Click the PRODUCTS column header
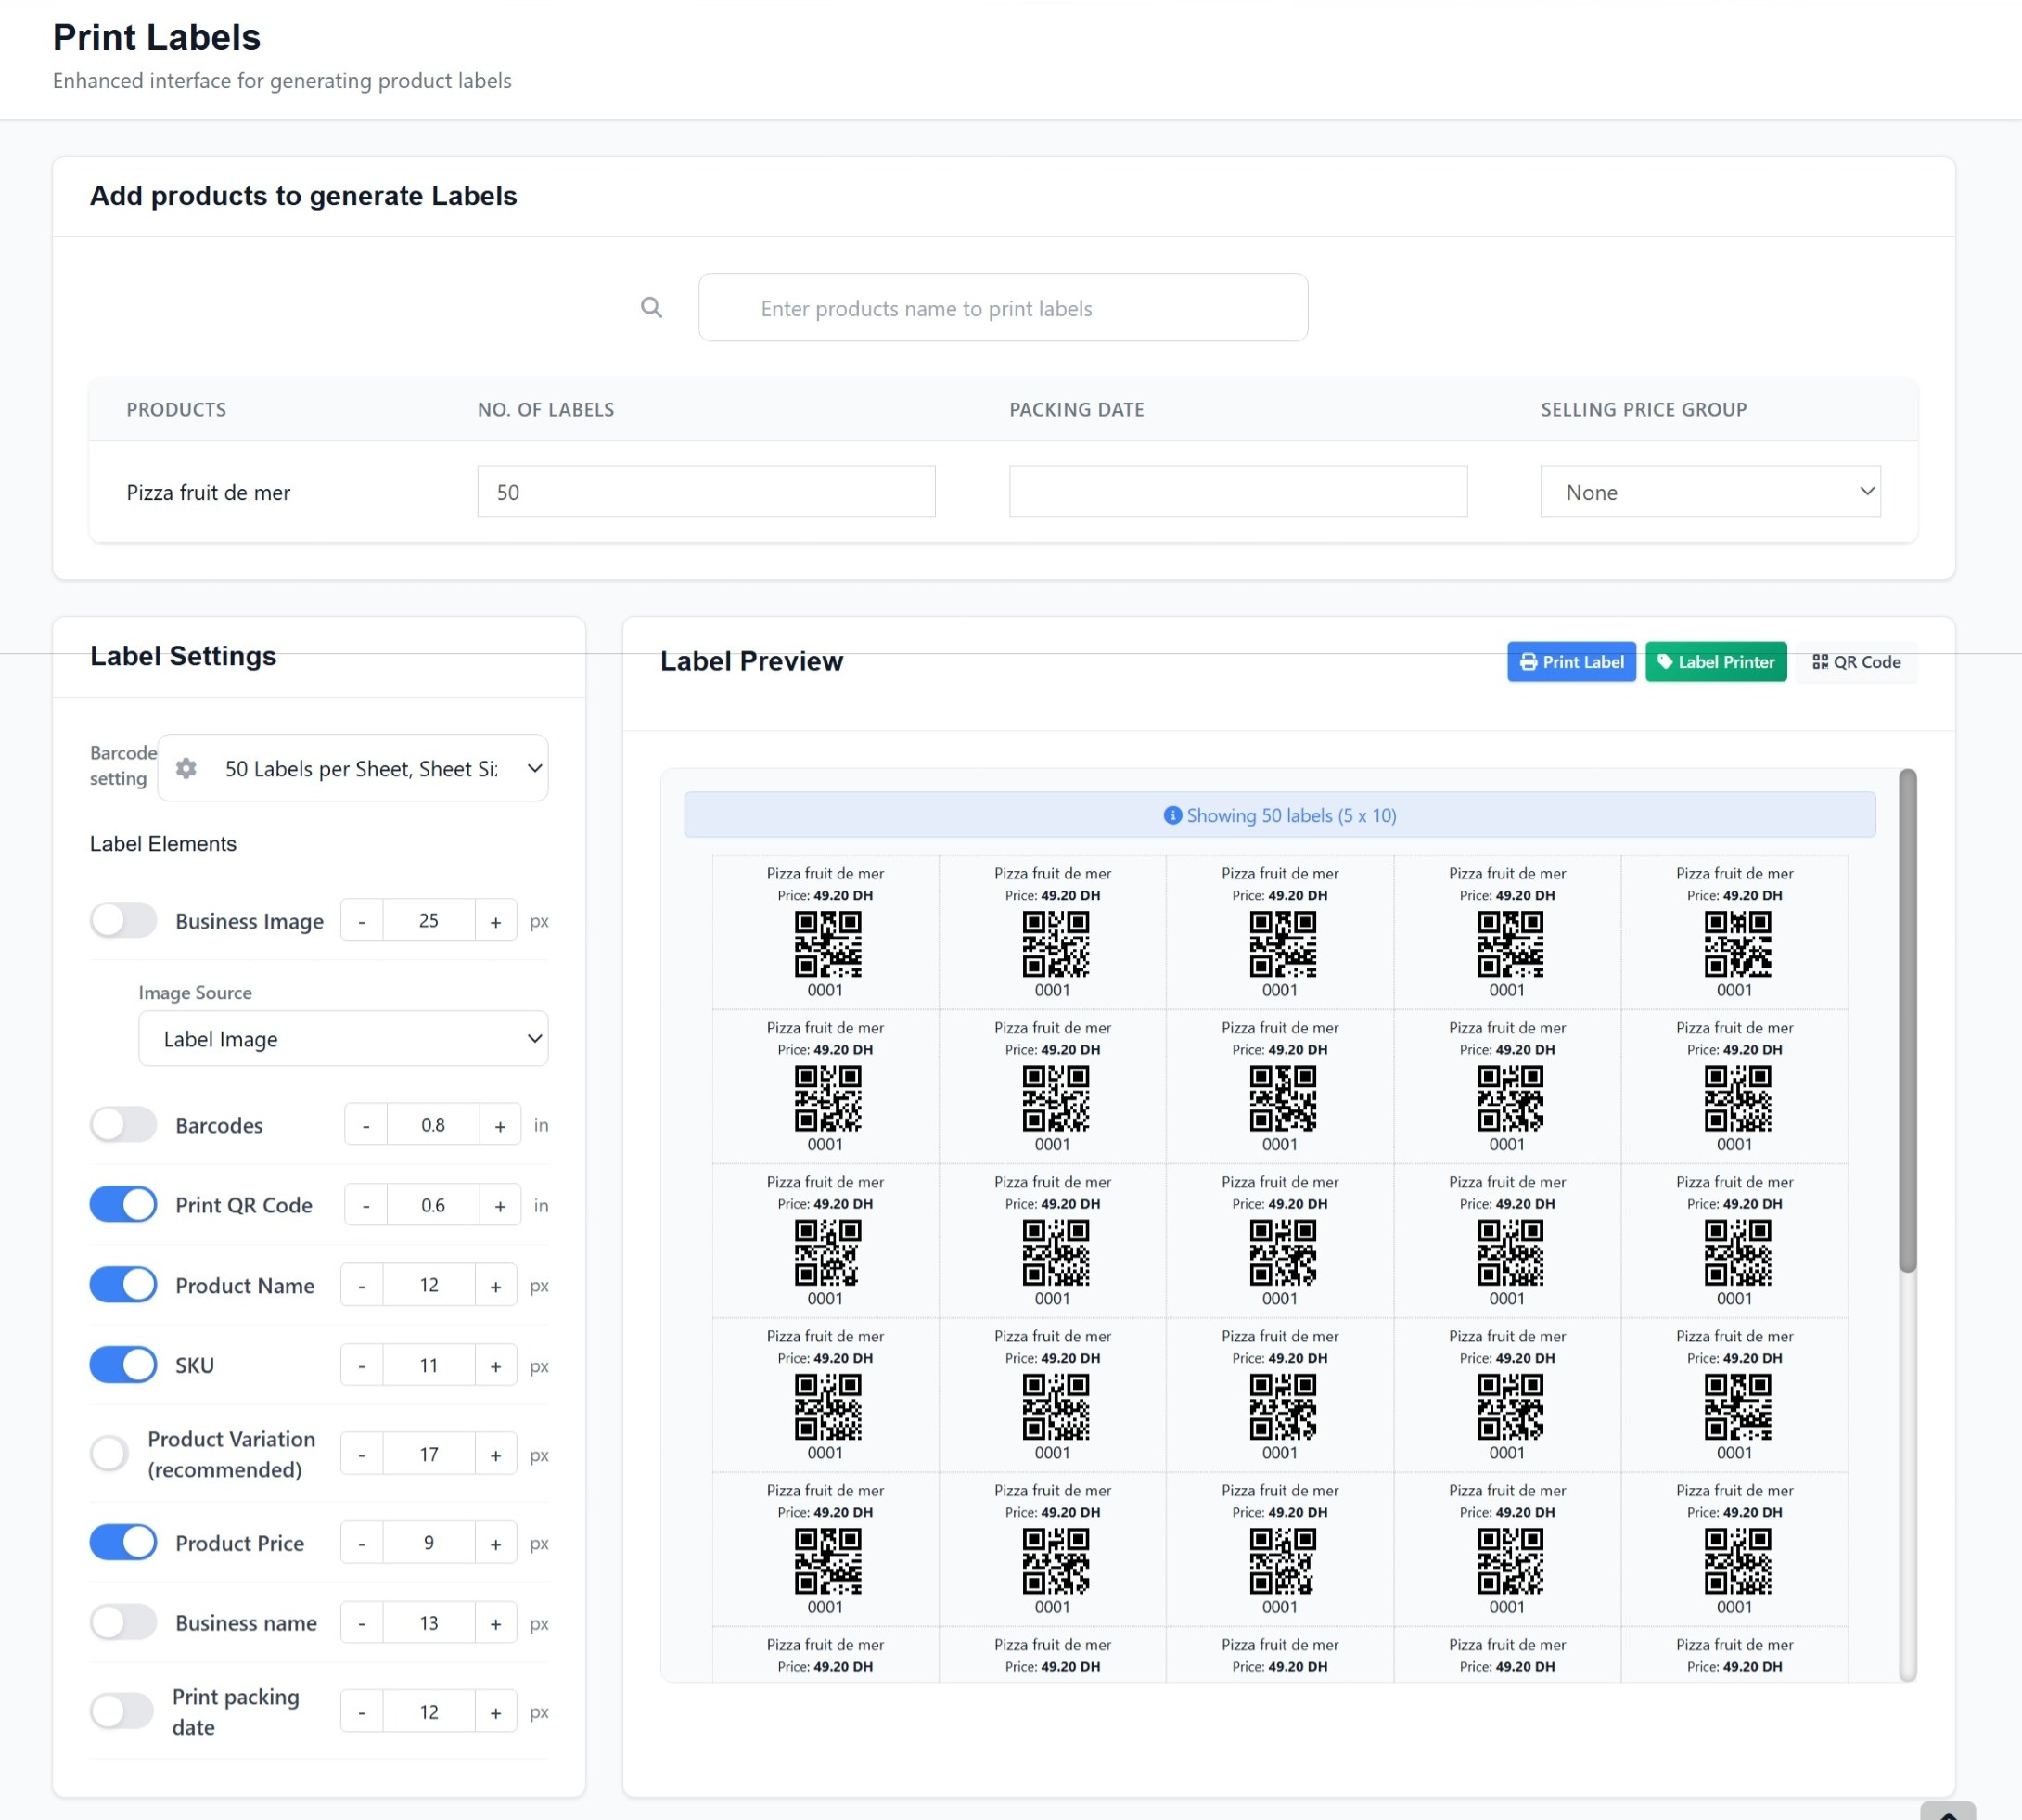This screenshot has width=2022, height=1820. click(176, 409)
